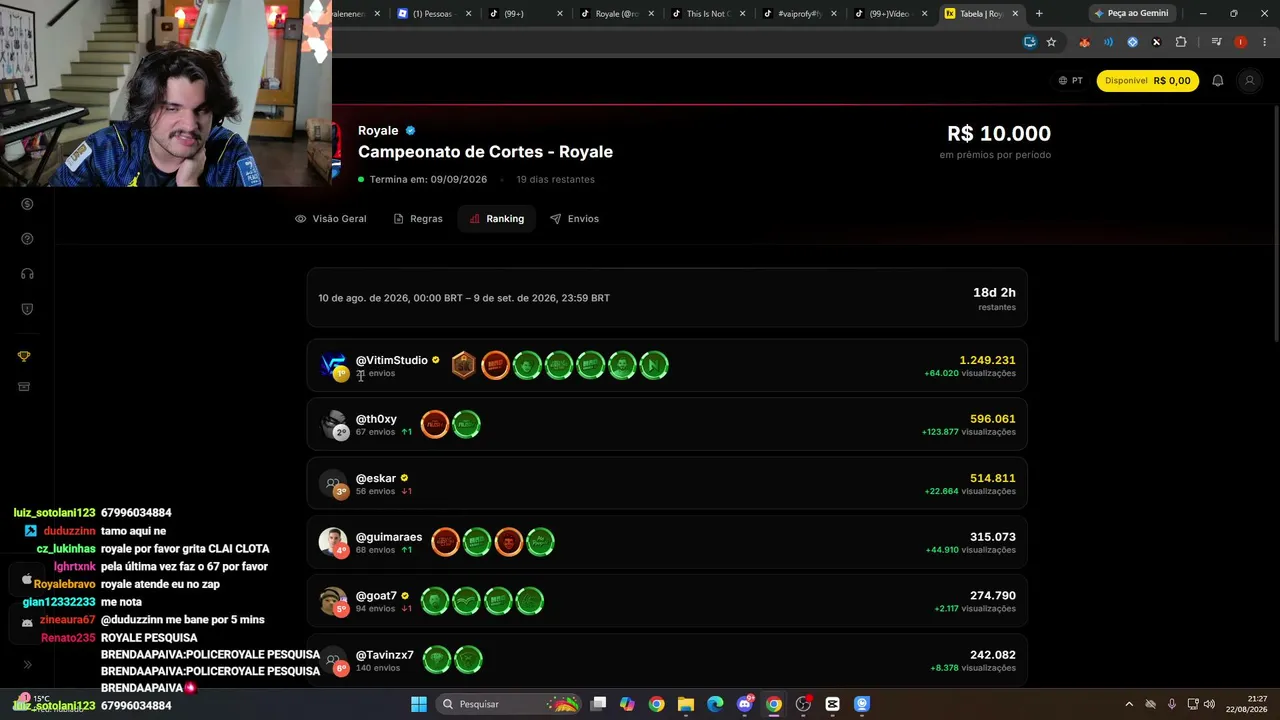Open the @eskar ranking entry
Image resolution: width=1280 pixels, height=720 pixels.
[667, 484]
